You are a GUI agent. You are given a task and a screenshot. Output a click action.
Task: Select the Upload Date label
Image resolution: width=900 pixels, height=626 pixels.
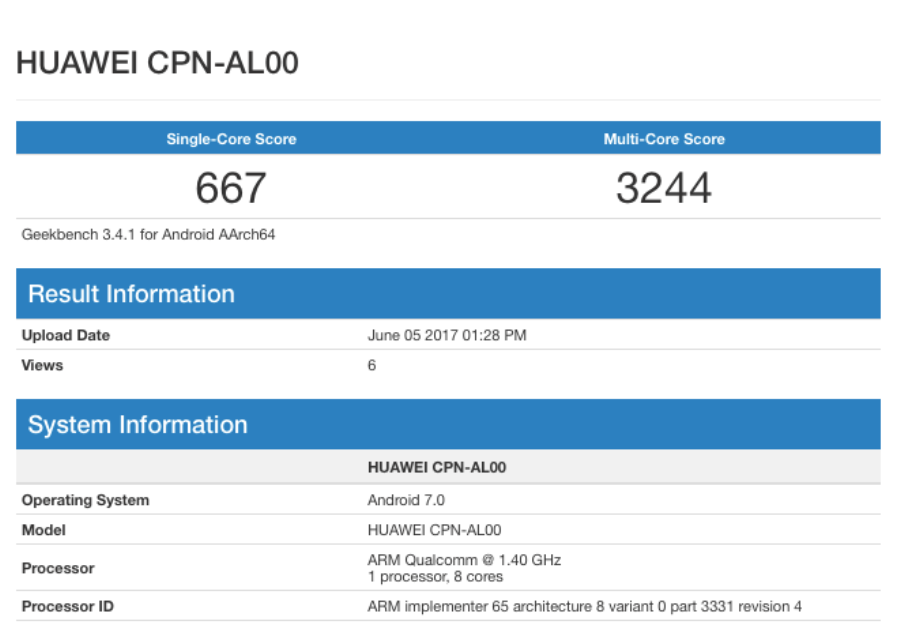click(65, 335)
